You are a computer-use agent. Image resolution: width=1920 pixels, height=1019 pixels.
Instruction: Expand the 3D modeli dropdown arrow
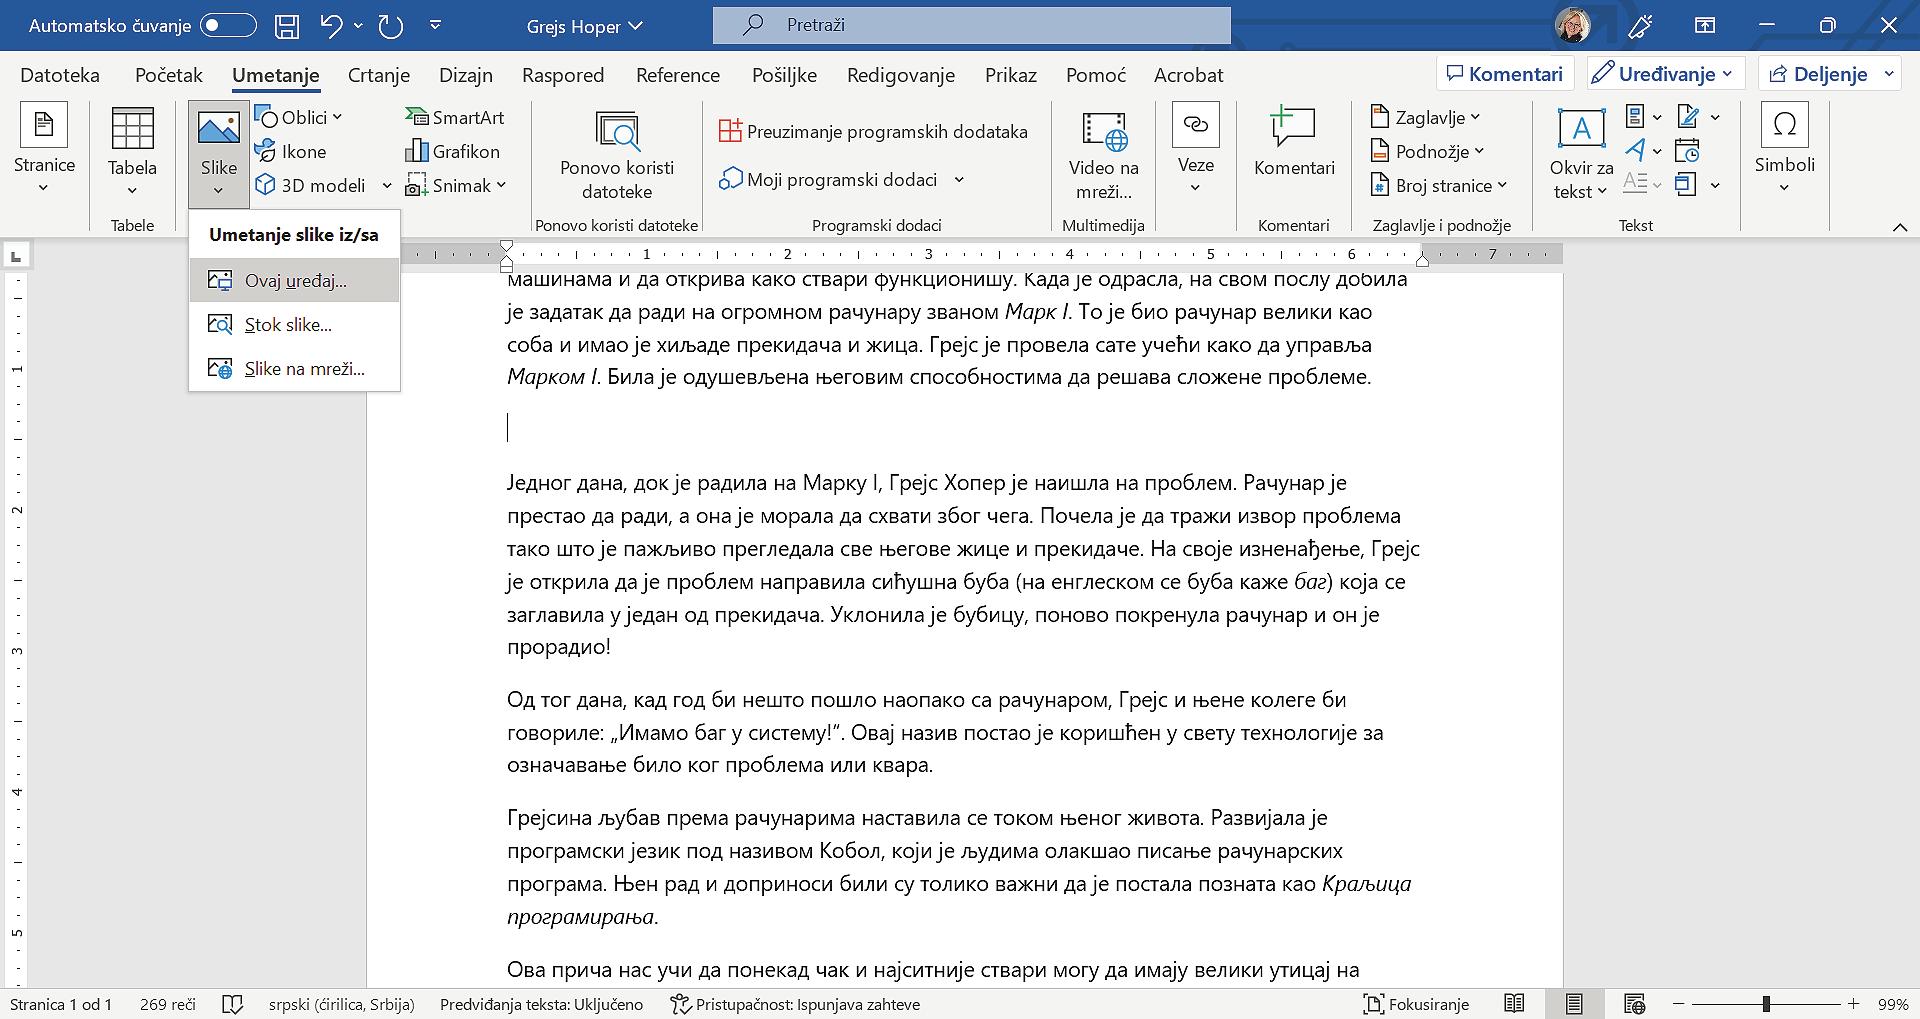[x=387, y=185]
